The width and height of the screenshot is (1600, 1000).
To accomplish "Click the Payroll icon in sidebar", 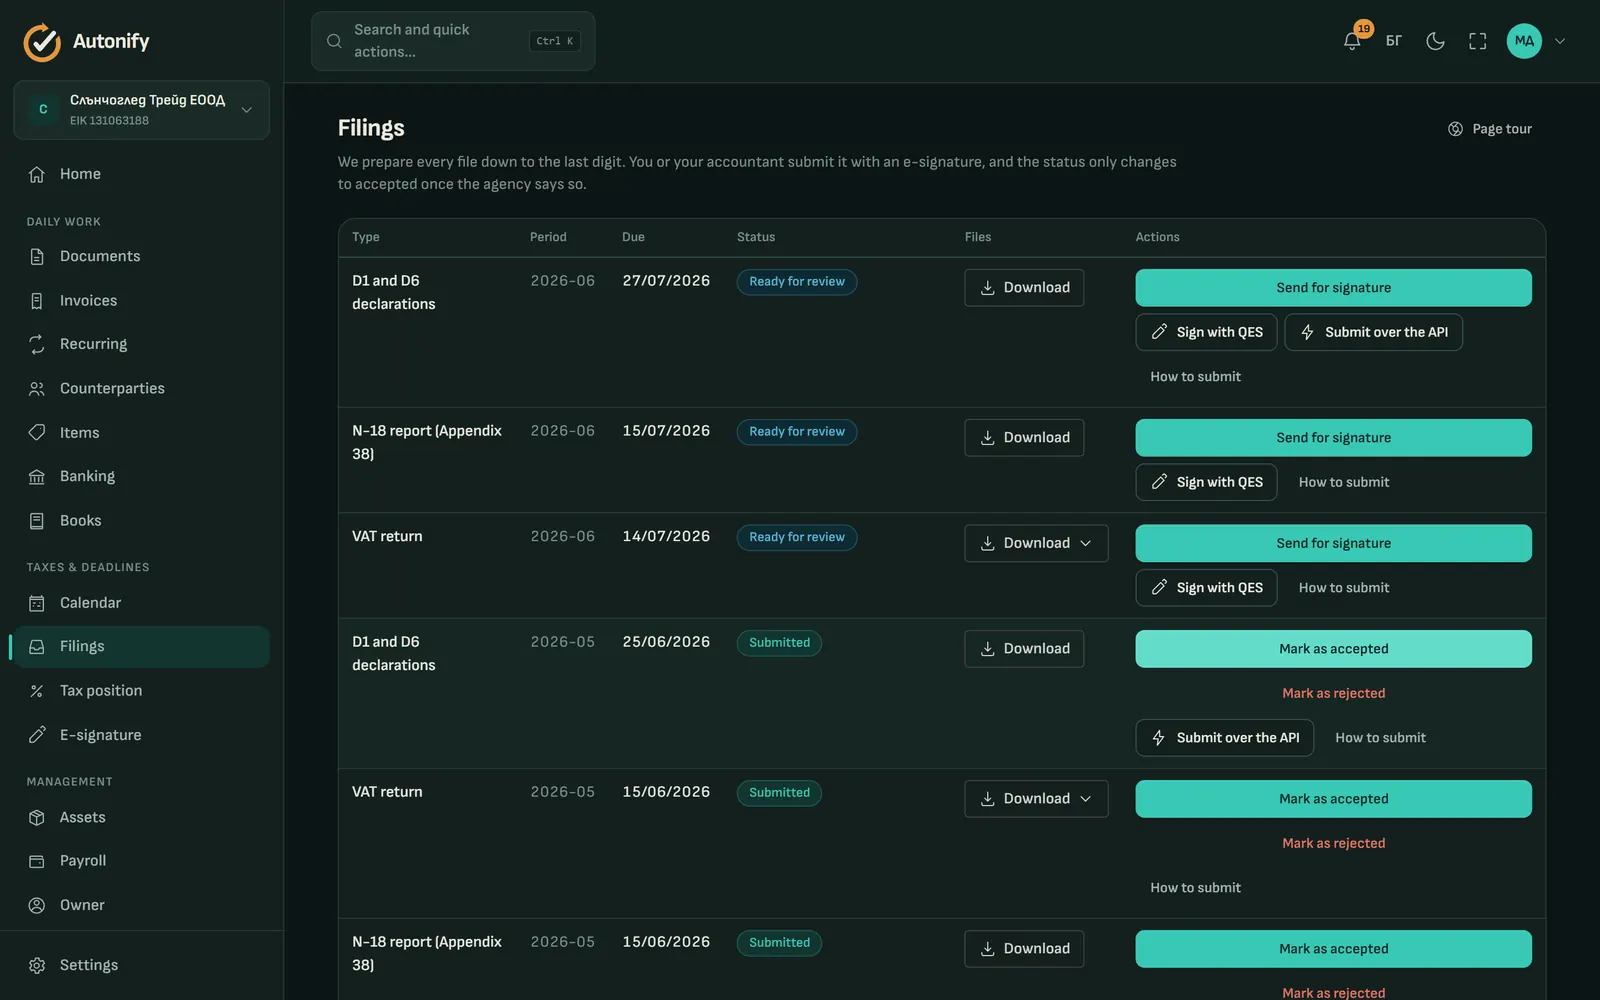I will tap(37, 861).
